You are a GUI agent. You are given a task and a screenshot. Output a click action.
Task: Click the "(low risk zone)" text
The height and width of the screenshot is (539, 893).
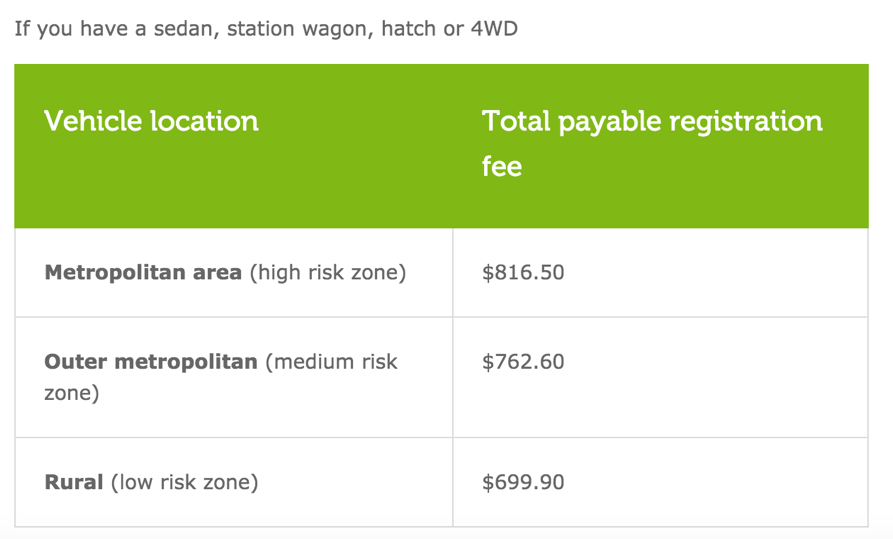pos(184,483)
